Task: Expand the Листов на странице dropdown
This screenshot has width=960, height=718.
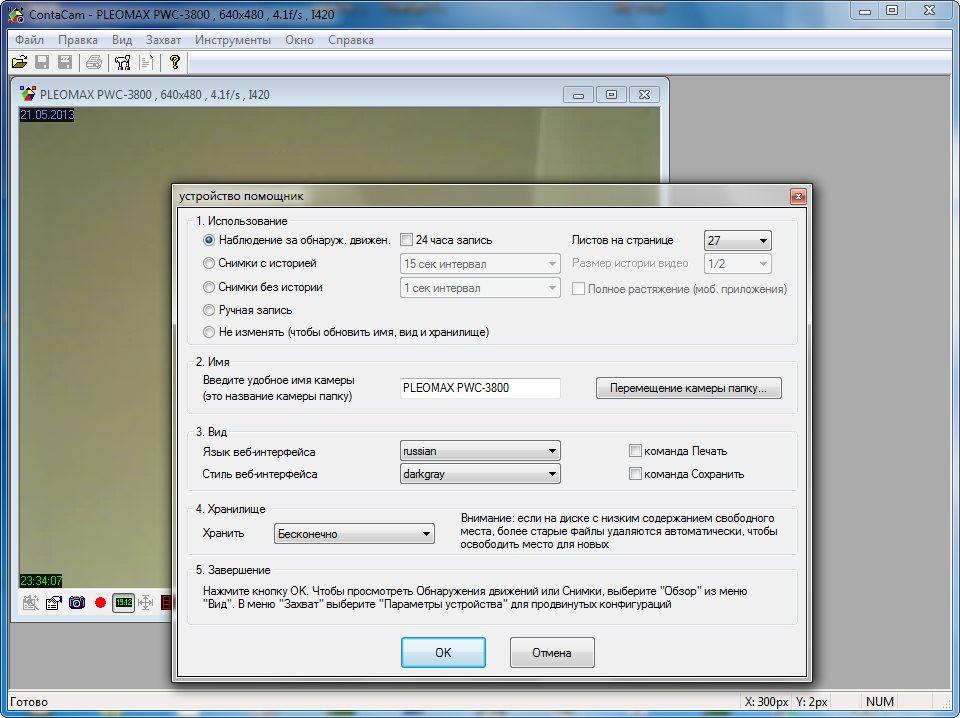Action: [738, 241]
